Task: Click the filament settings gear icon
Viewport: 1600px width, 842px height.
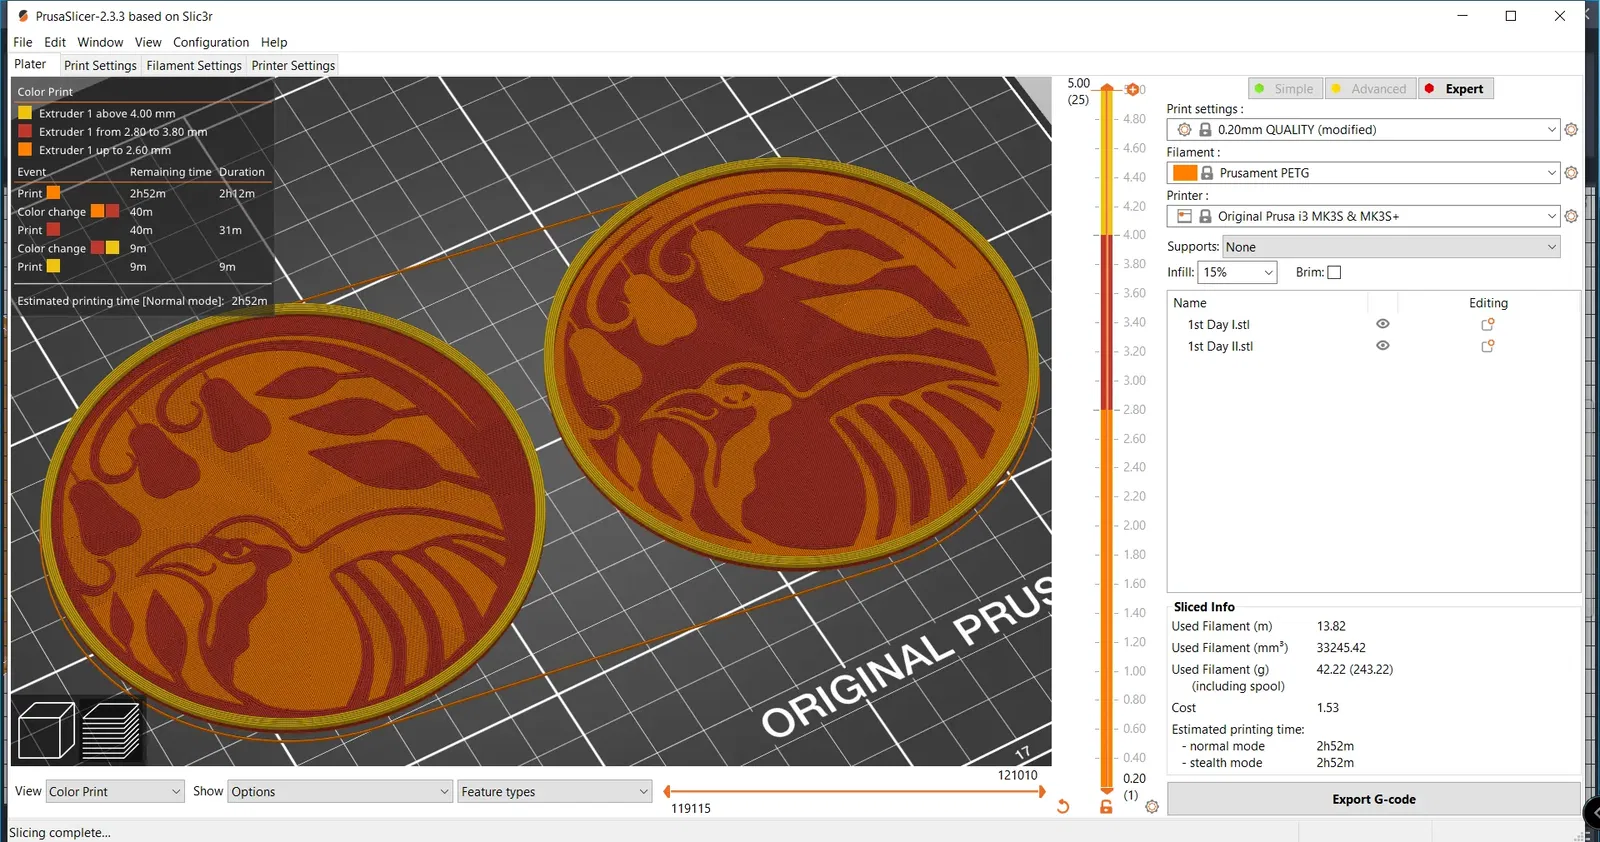Action: click(x=1571, y=173)
